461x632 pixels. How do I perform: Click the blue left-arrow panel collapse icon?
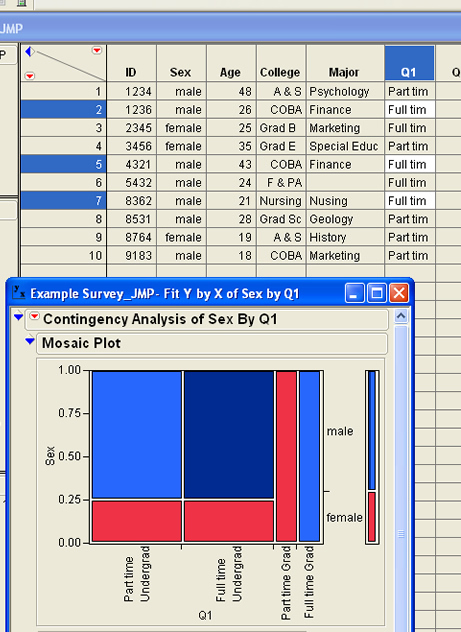click(29, 52)
